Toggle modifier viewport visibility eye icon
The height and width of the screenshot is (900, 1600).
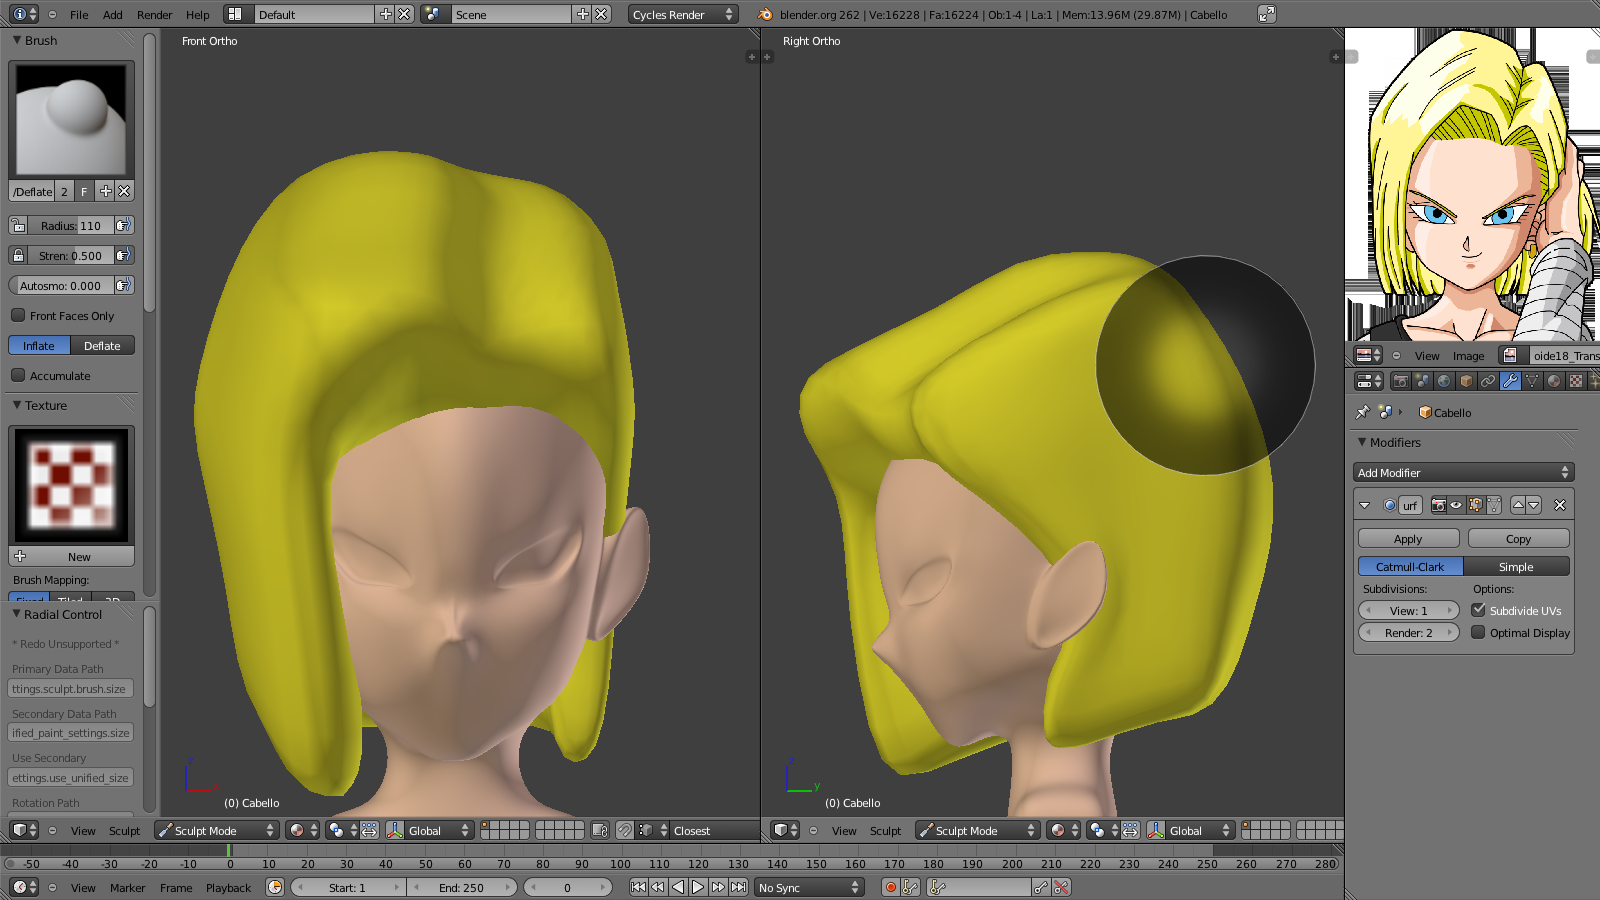[x=1456, y=505]
